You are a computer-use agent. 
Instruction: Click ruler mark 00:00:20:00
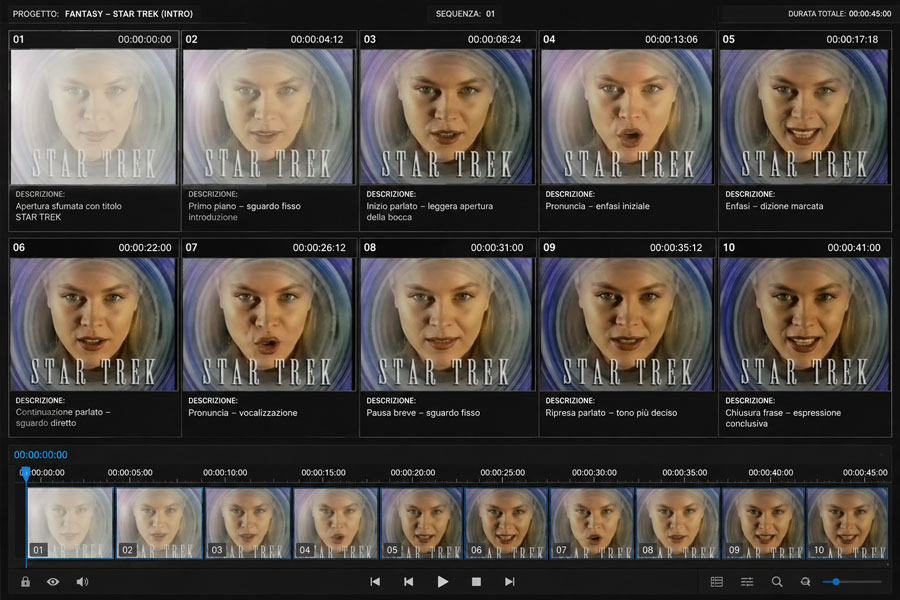[413, 473]
